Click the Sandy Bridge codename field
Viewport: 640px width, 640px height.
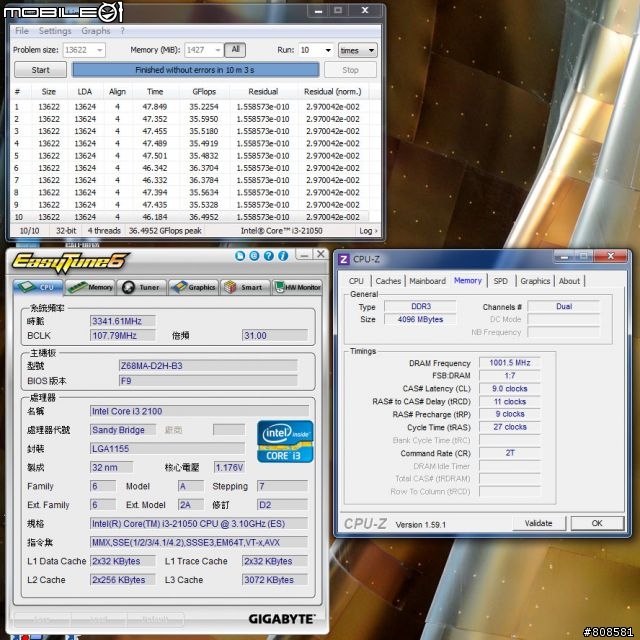point(122,430)
